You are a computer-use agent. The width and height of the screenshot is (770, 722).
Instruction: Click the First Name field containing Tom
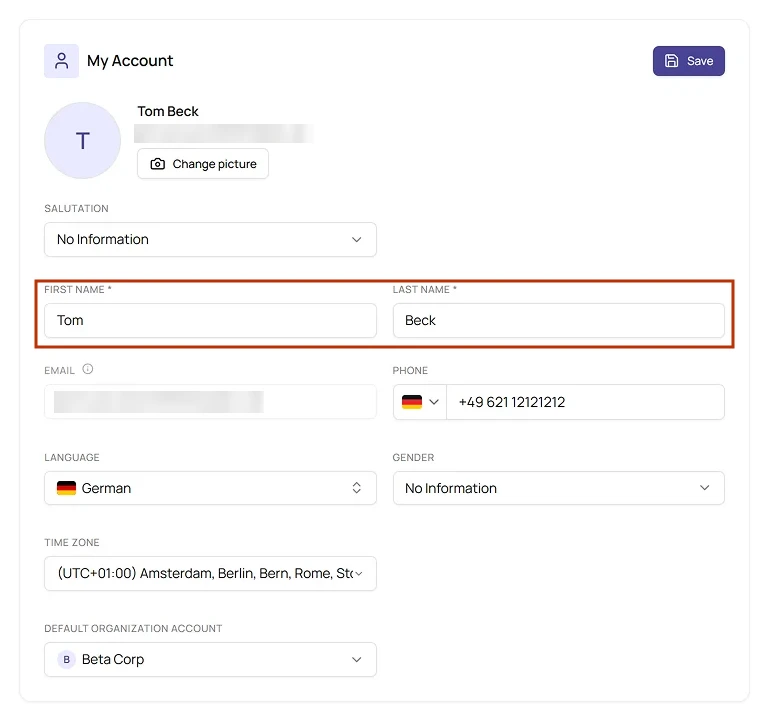tap(210, 320)
